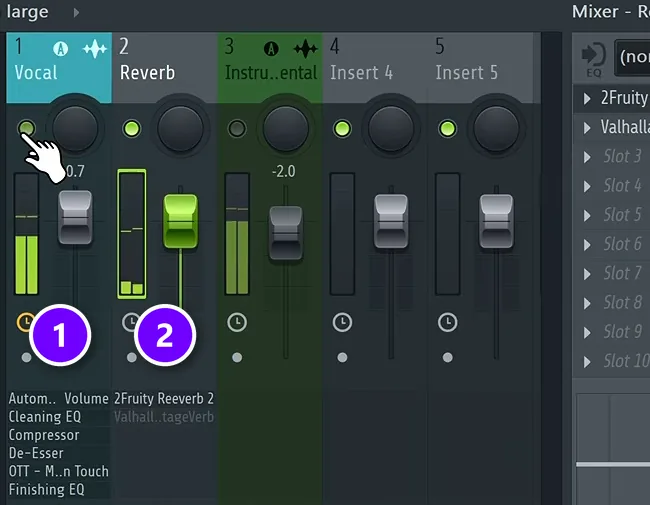Click the Instrumental track pan knob

click(x=286, y=128)
